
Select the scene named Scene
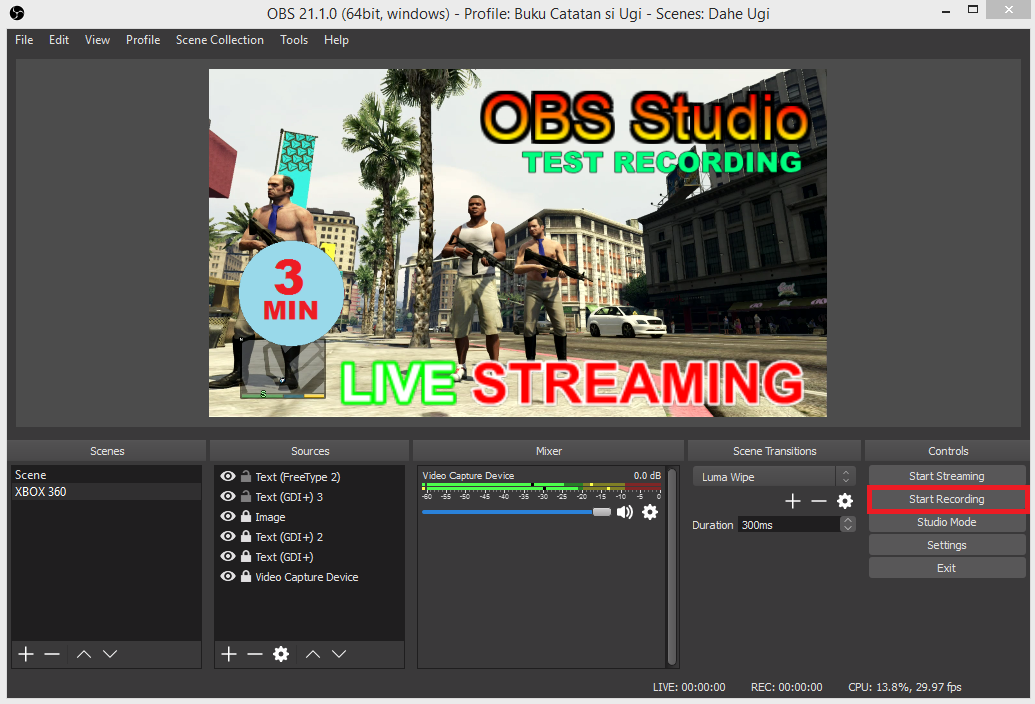click(x=106, y=474)
